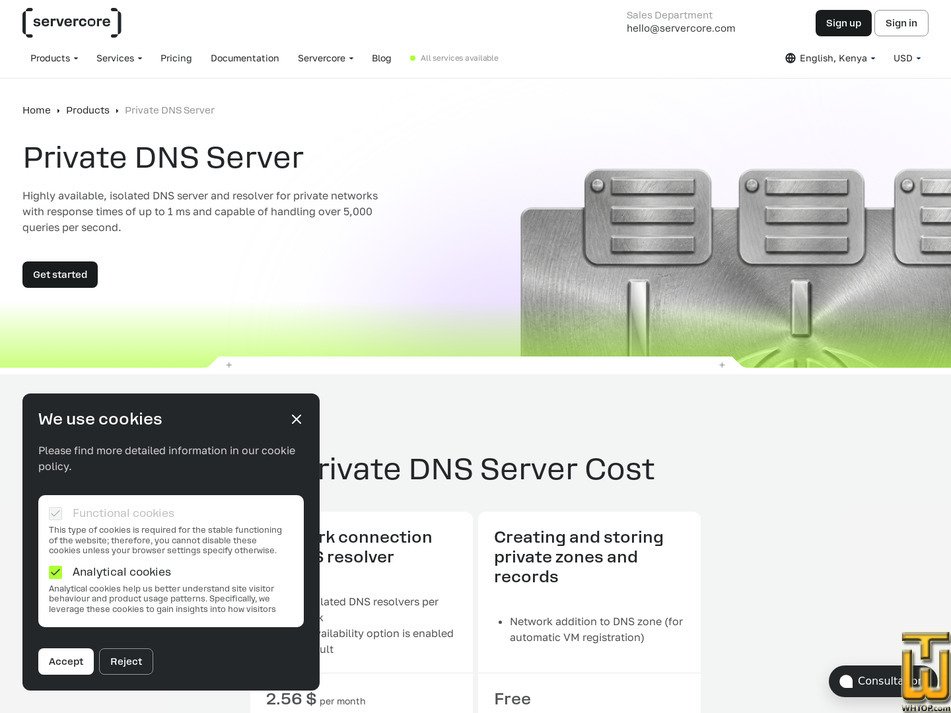Screen dimensions: 951x713
Task: Open the USD currency dropdown
Action: [x=907, y=58]
